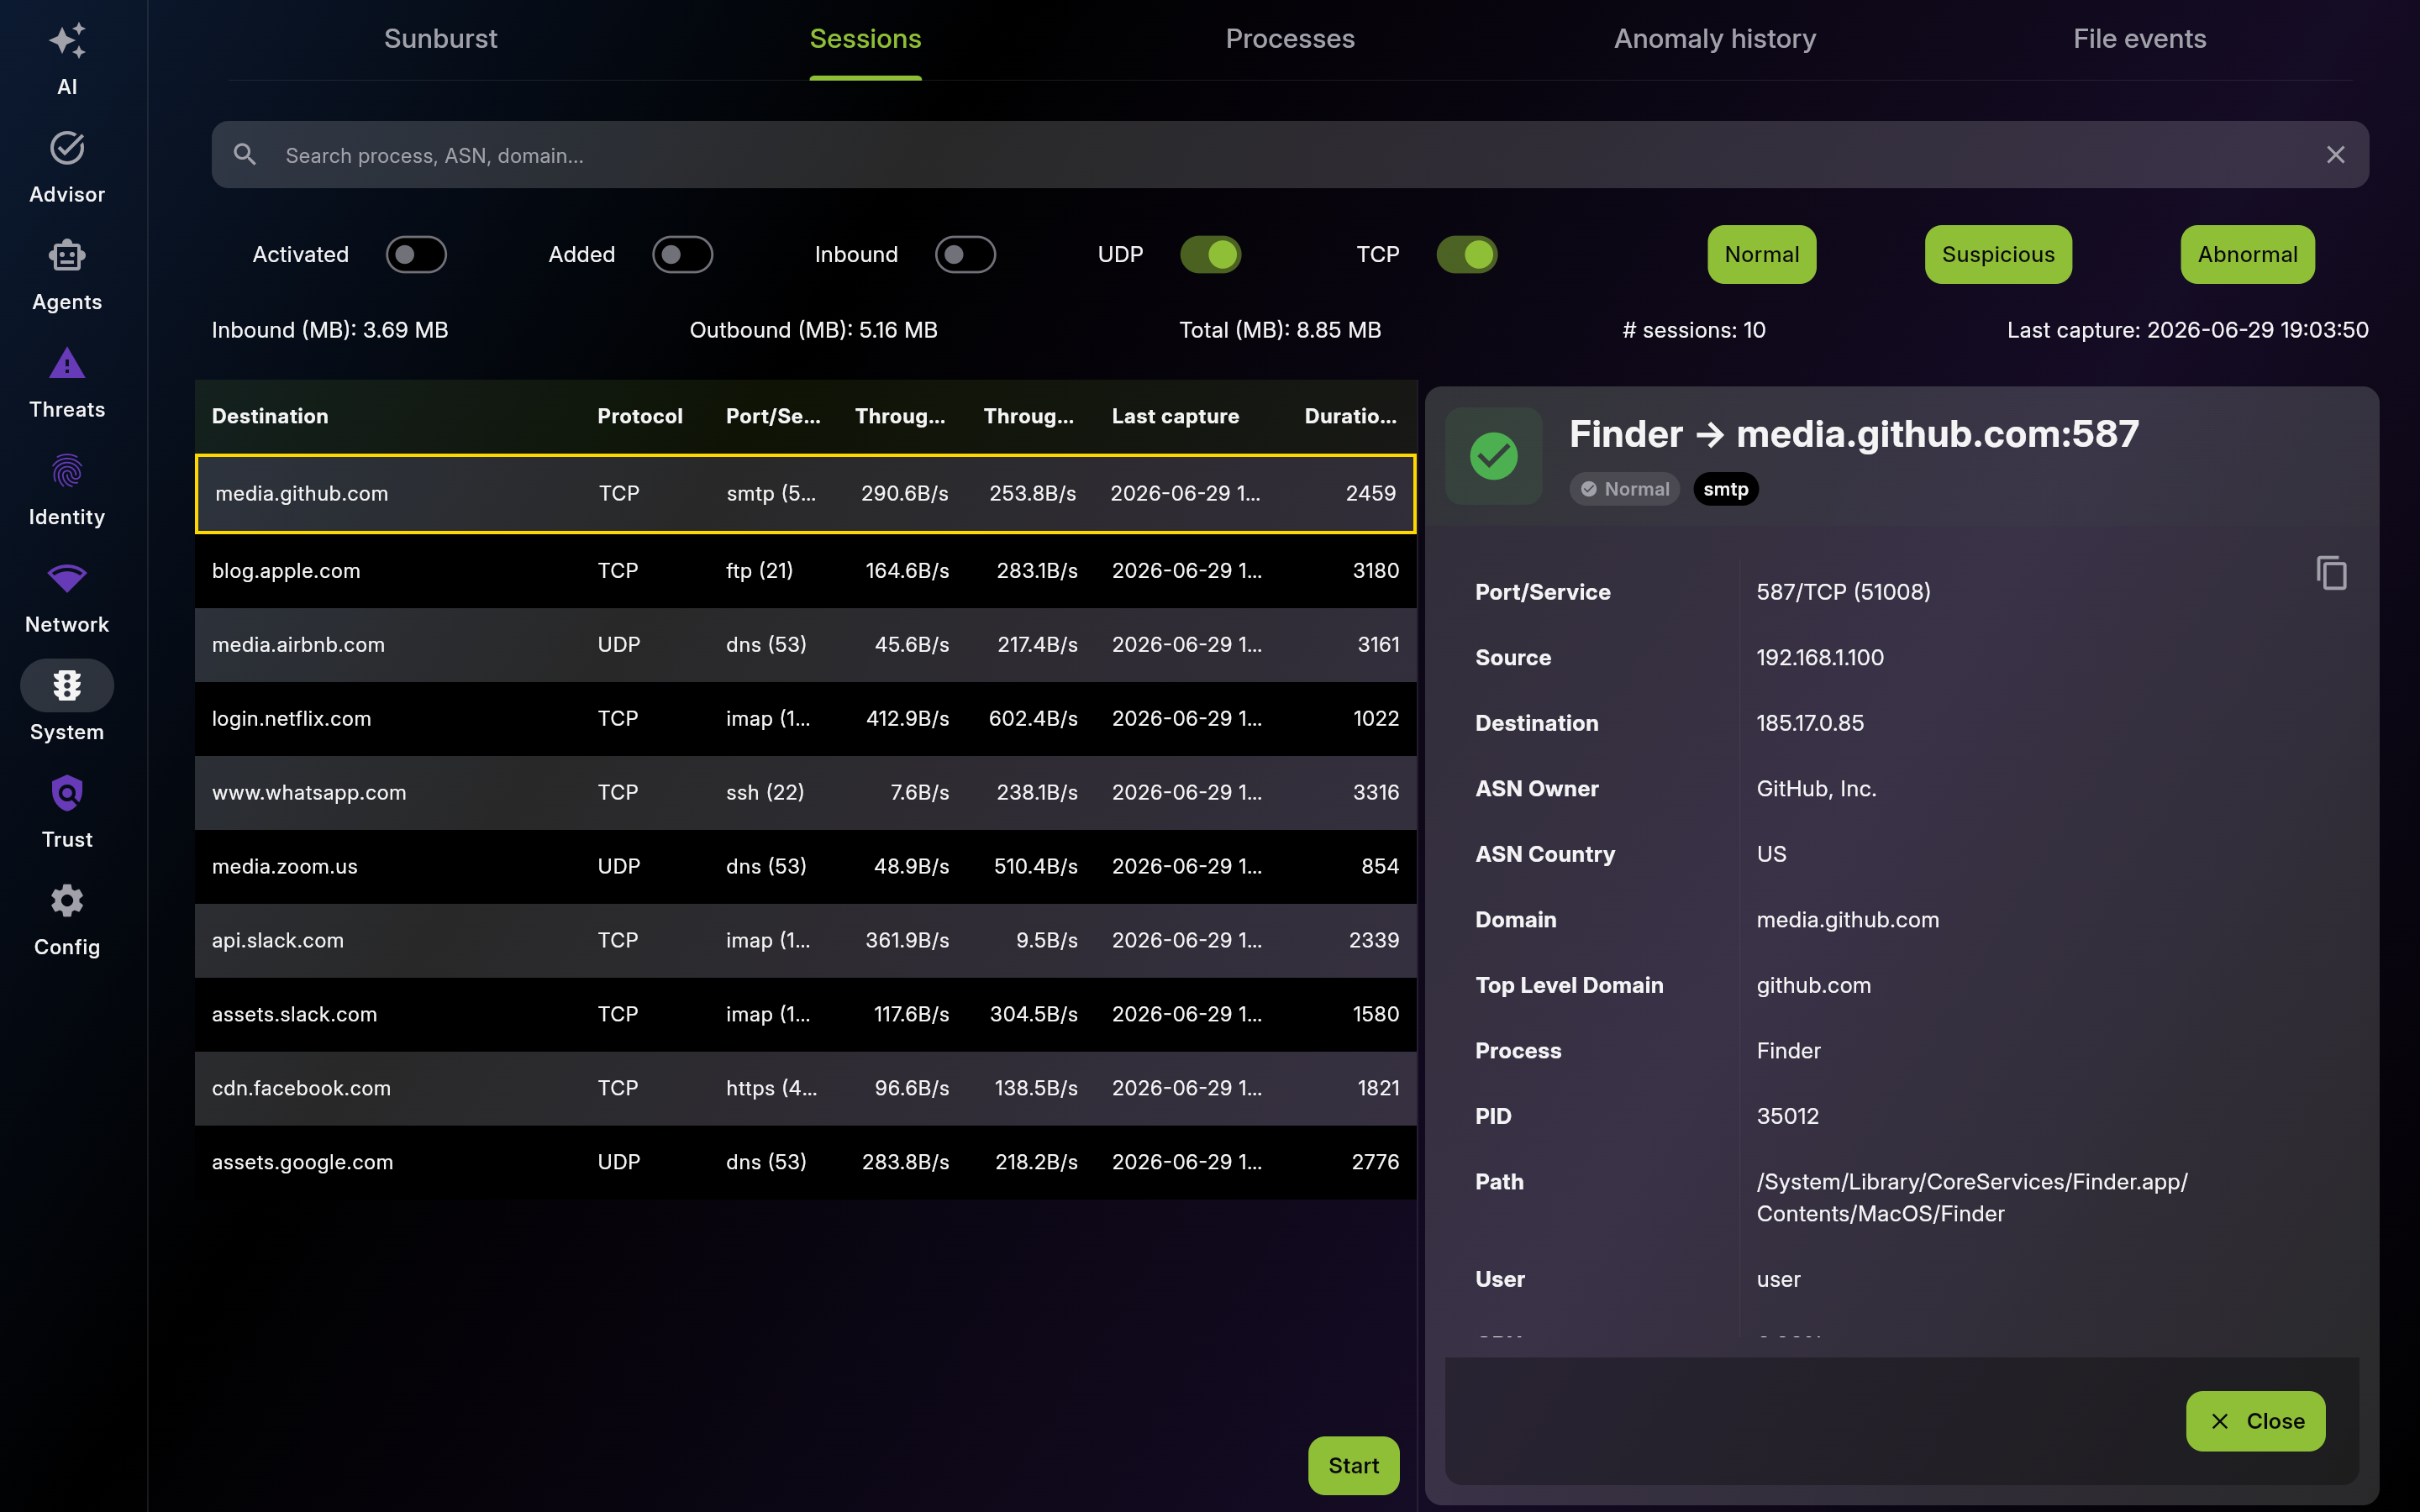This screenshot has height=1512, width=2420.
Task: Click the # sessions: 10 summary
Action: click(x=1693, y=330)
